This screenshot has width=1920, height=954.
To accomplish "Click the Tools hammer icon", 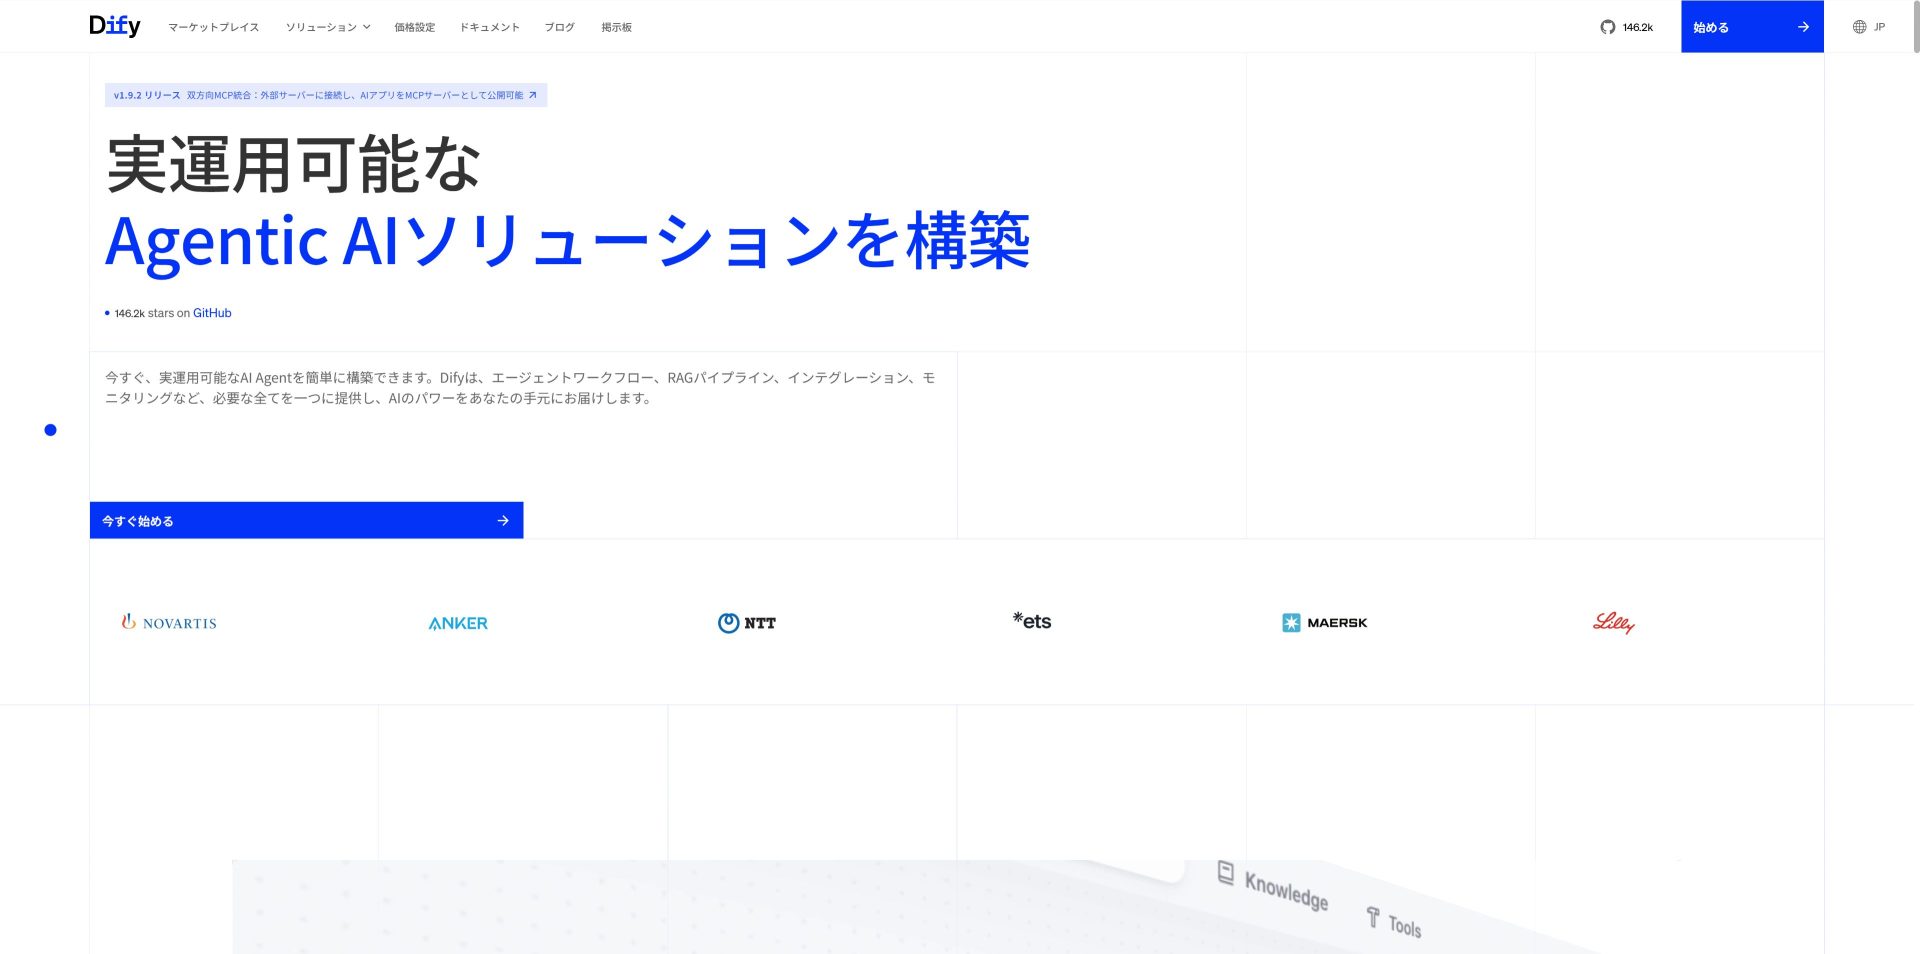I will (x=1373, y=916).
